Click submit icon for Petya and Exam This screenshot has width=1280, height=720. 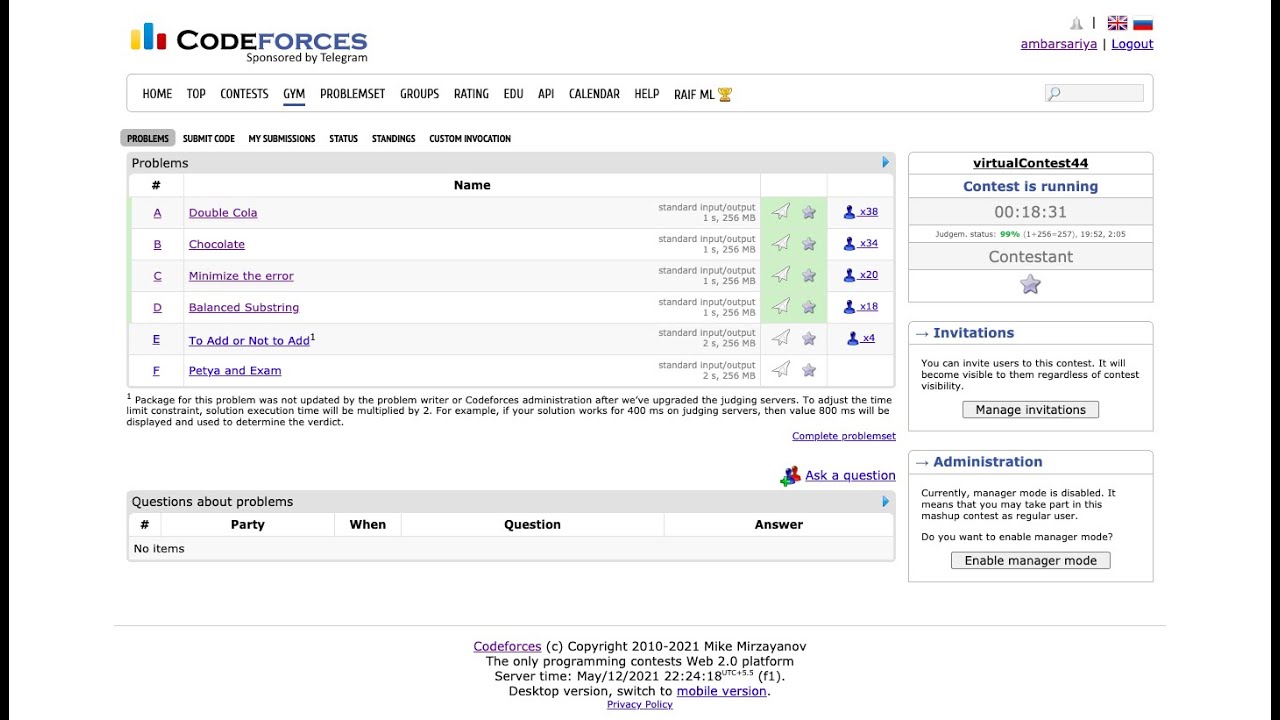tap(781, 370)
